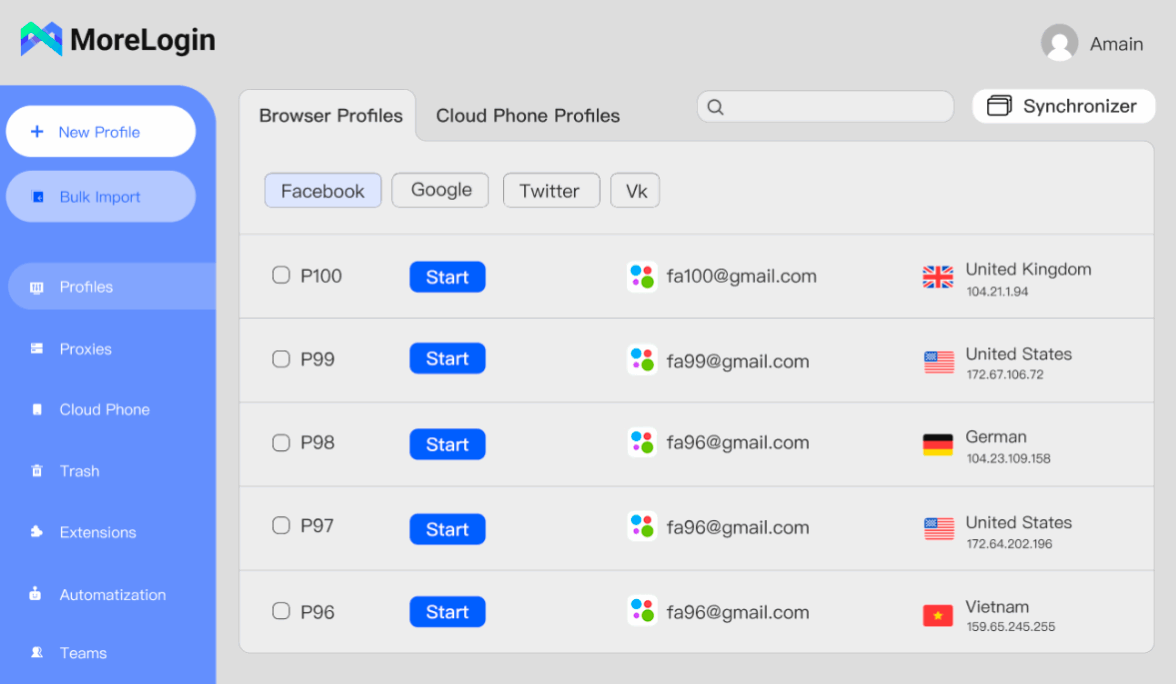Check the P96 profile checkbox
This screenshot has width=1176, height=684.
[x=281, y=611]
